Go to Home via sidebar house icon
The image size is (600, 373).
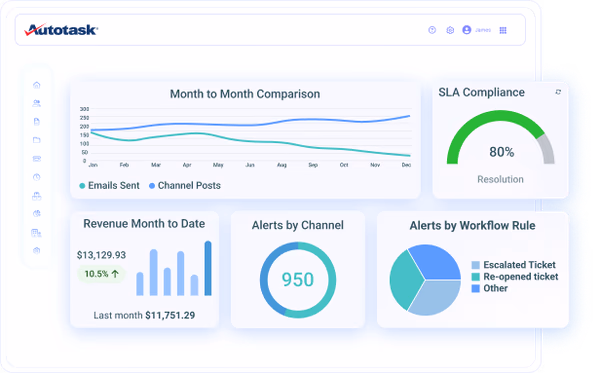click(x=37, y=85)
